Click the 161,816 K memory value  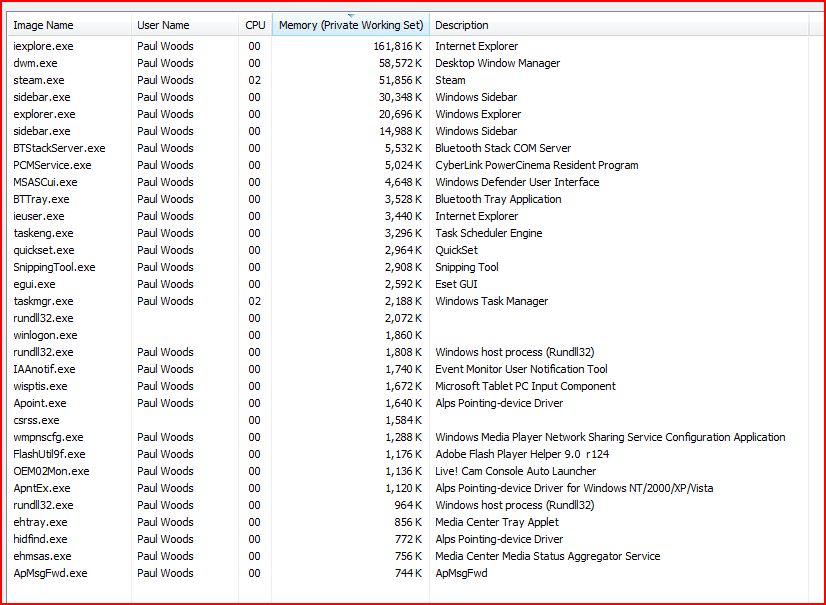click(398, 46)
